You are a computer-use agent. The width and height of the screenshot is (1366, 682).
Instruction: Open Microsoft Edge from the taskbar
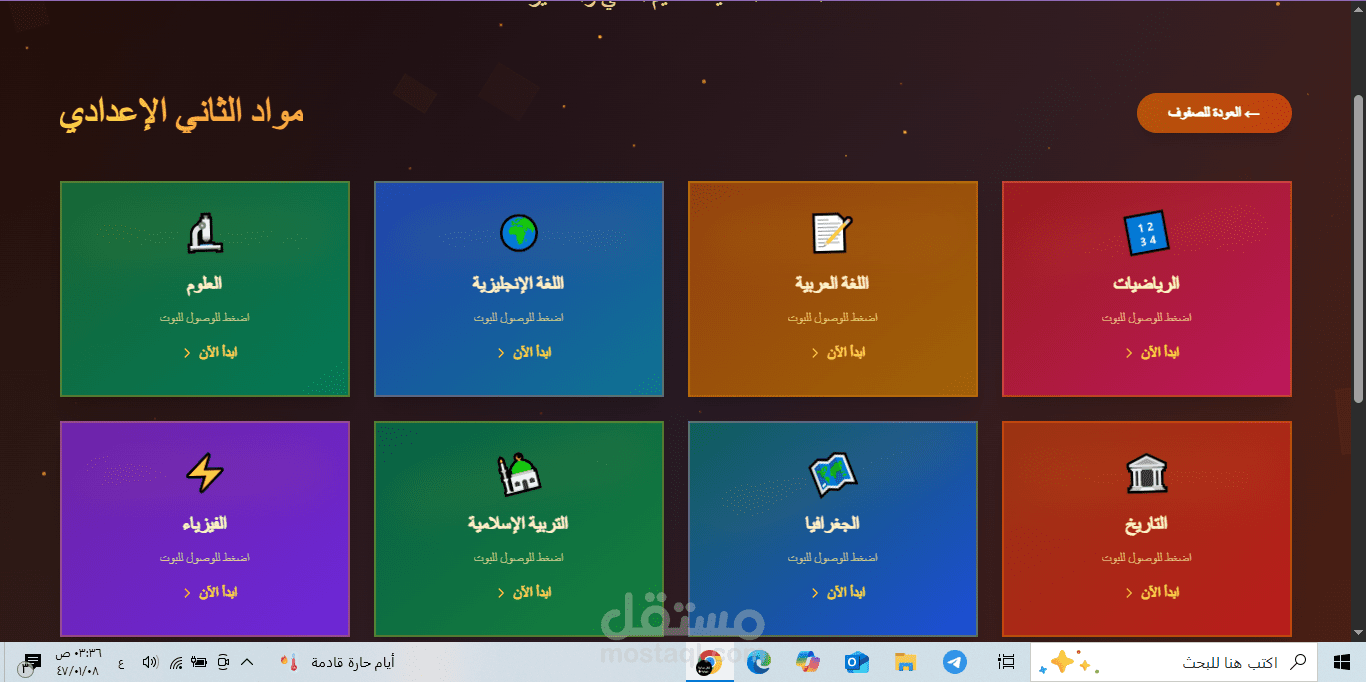tap(759, 662)
